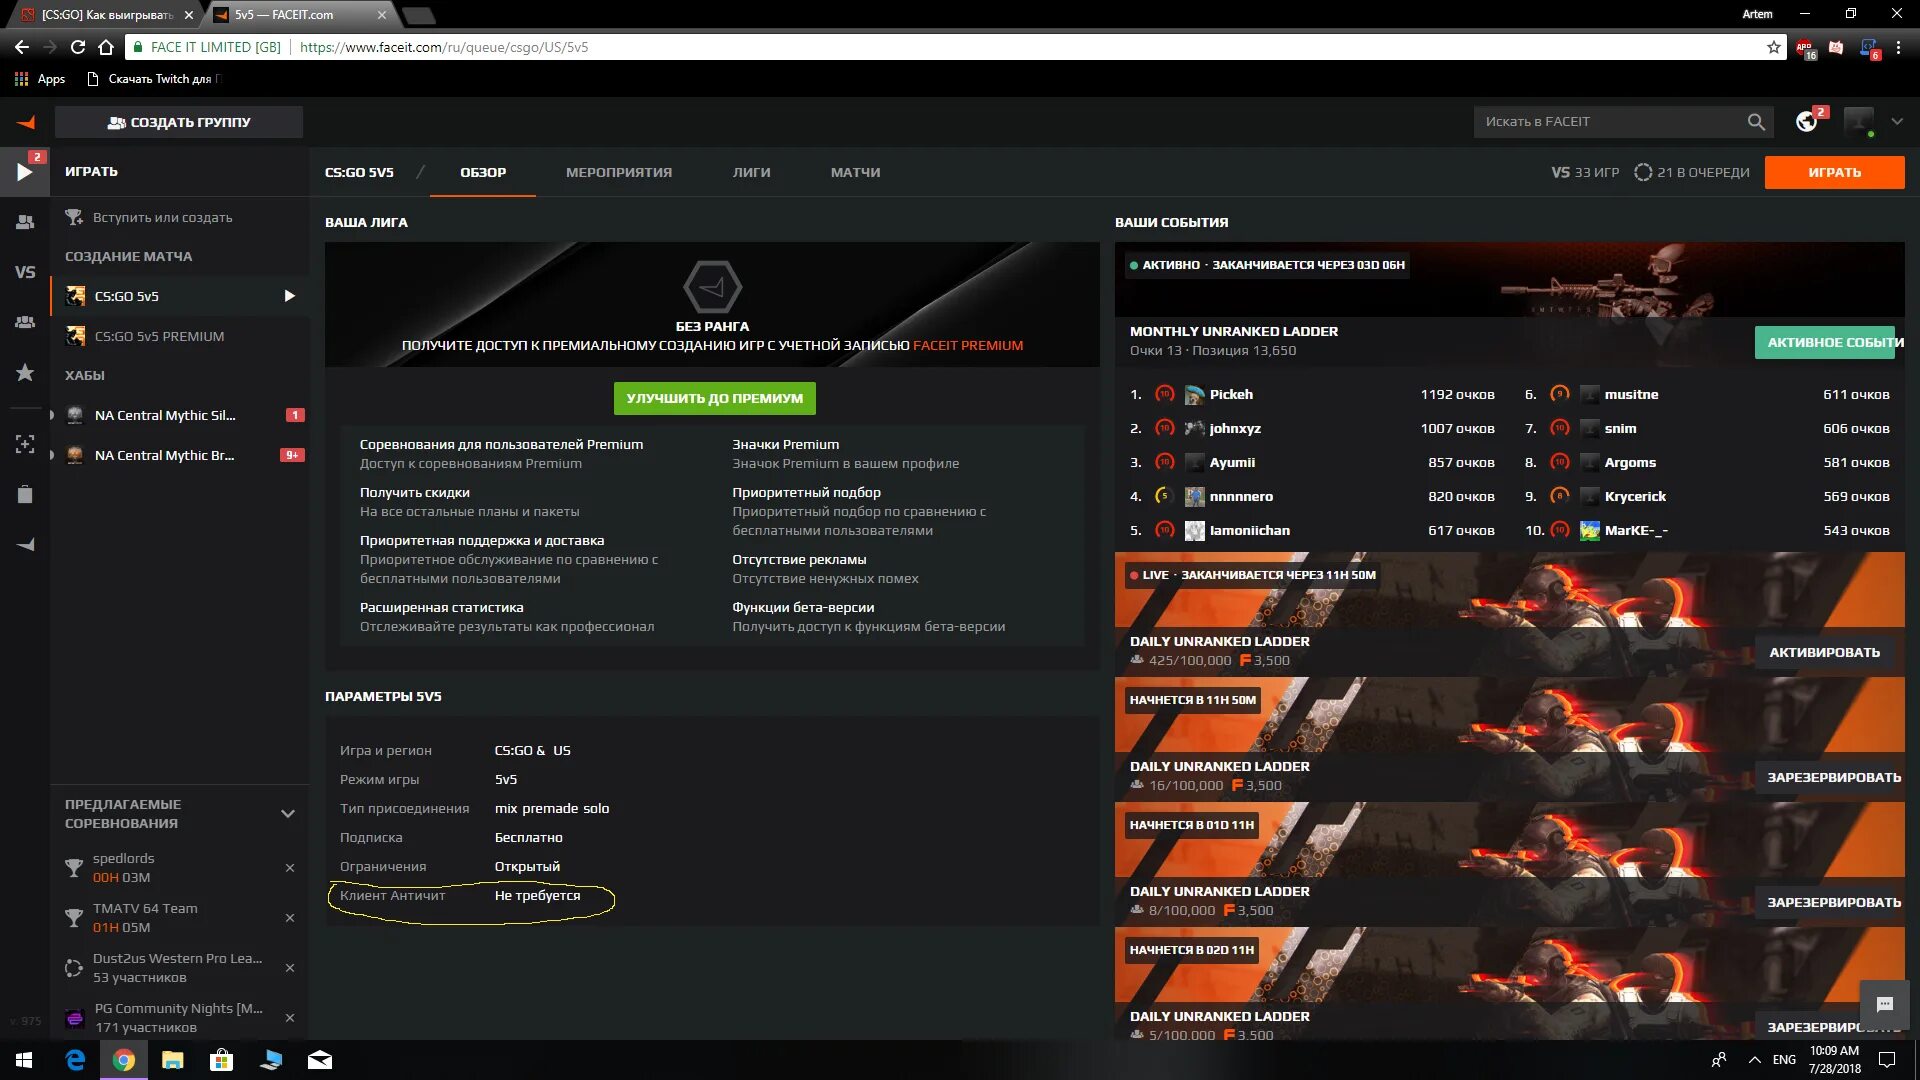Expand NA Central Mythic Bronze hub arrow
The width and height of the screenshot is (1920, 1080).
tap(52, 455)
